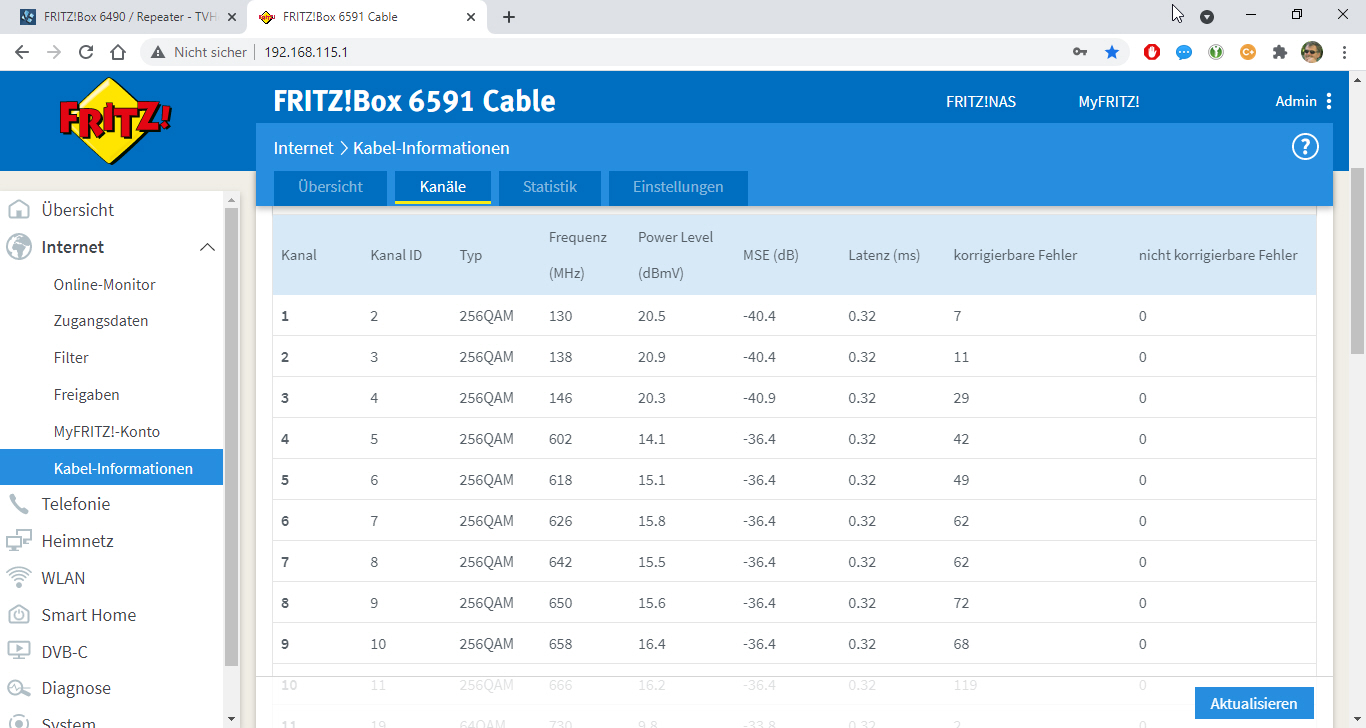
Task: Click the browser home icon
Action: click(x=118, y=52)
